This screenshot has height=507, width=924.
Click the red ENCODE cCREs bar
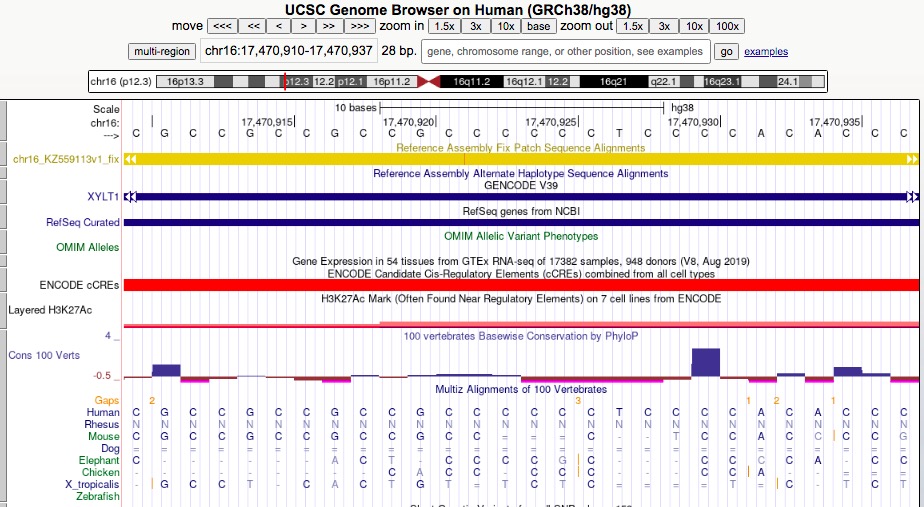521,285
